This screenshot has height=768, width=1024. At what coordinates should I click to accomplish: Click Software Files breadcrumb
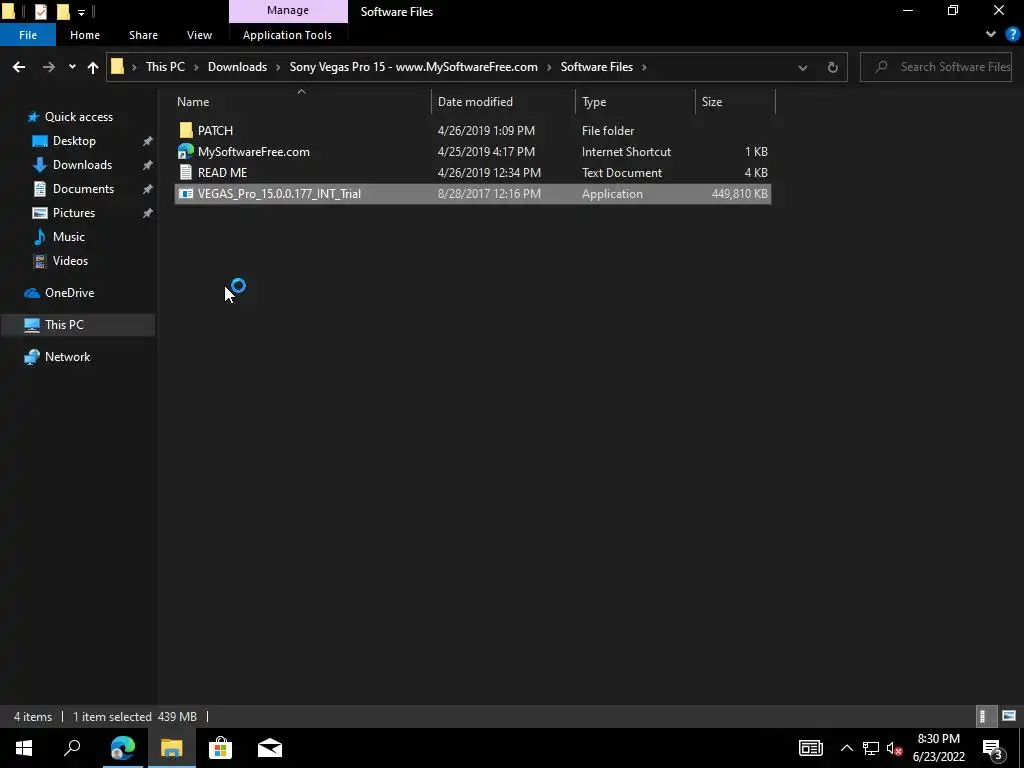pos(596,67)
